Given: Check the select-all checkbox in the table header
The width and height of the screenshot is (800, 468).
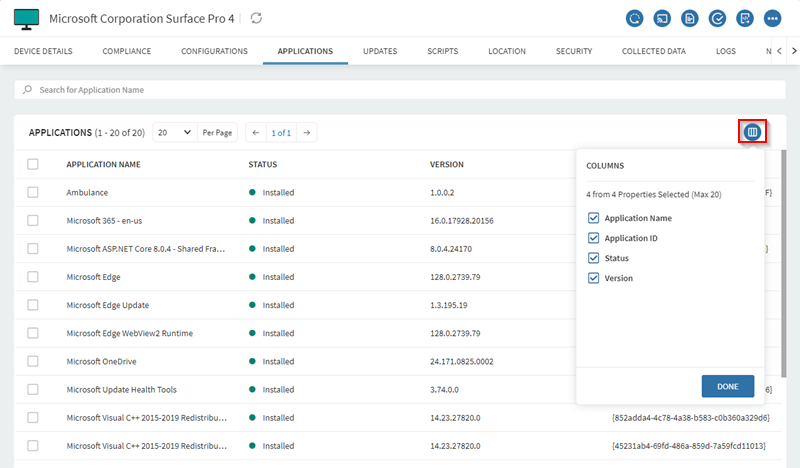Looking at the screenshot, I should point(33,164).
